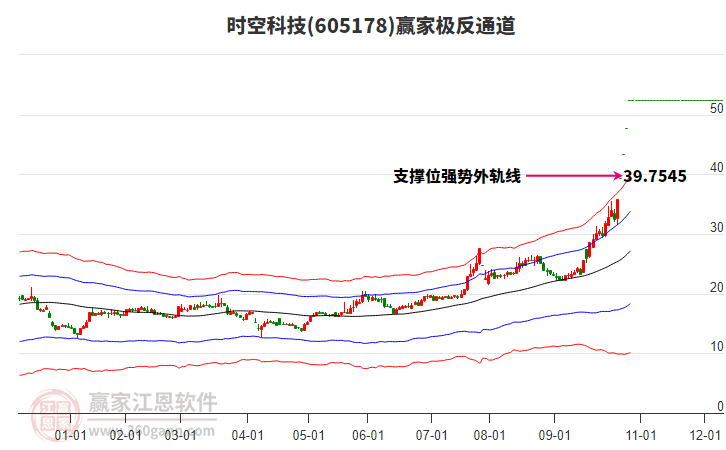Image resolution: width=726 pixels, height=450 pixels.
Task: Click the 支撑位强势外轨线 annotation text
Action: click(x=457, y=176)
